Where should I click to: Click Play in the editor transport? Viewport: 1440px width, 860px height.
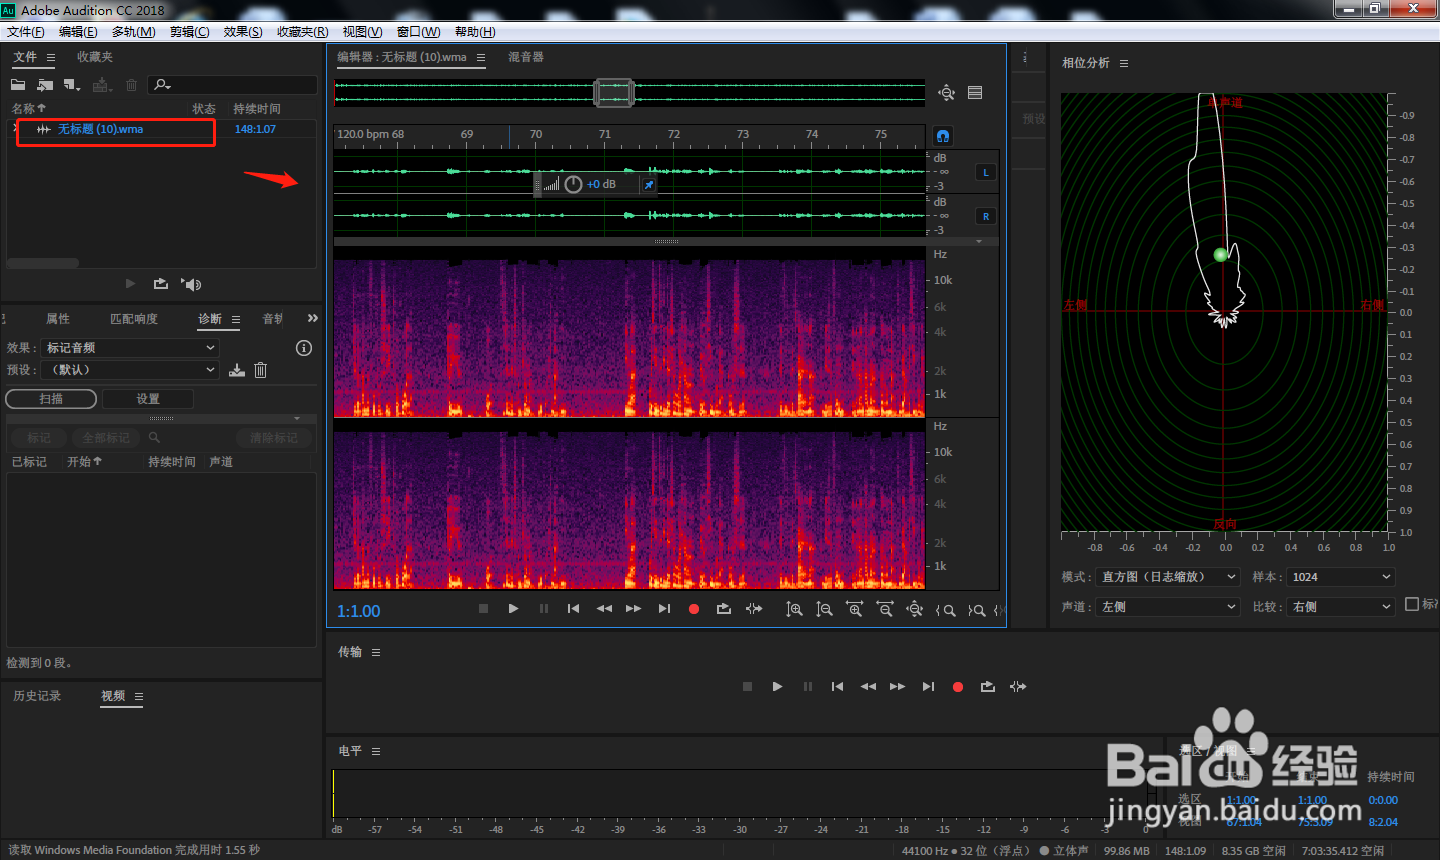(x=513, y=609)
